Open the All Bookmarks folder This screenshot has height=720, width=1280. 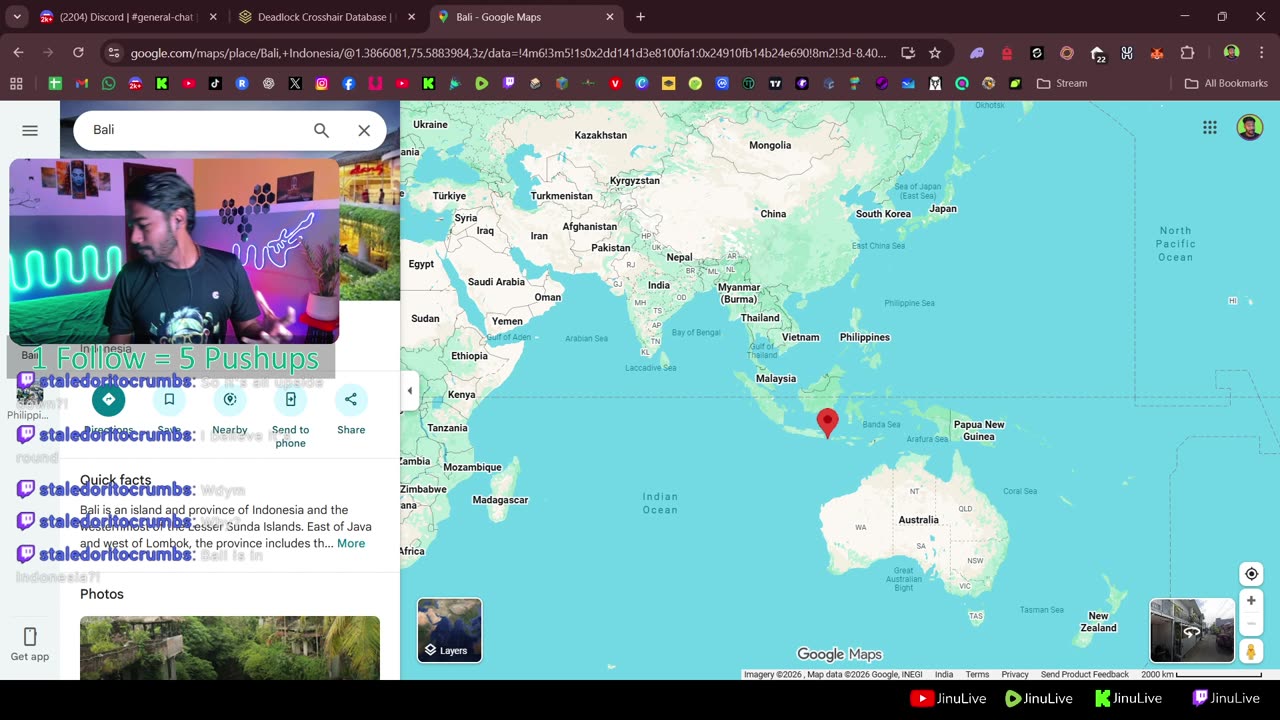pyautogui.click(x=1226, y=83)
